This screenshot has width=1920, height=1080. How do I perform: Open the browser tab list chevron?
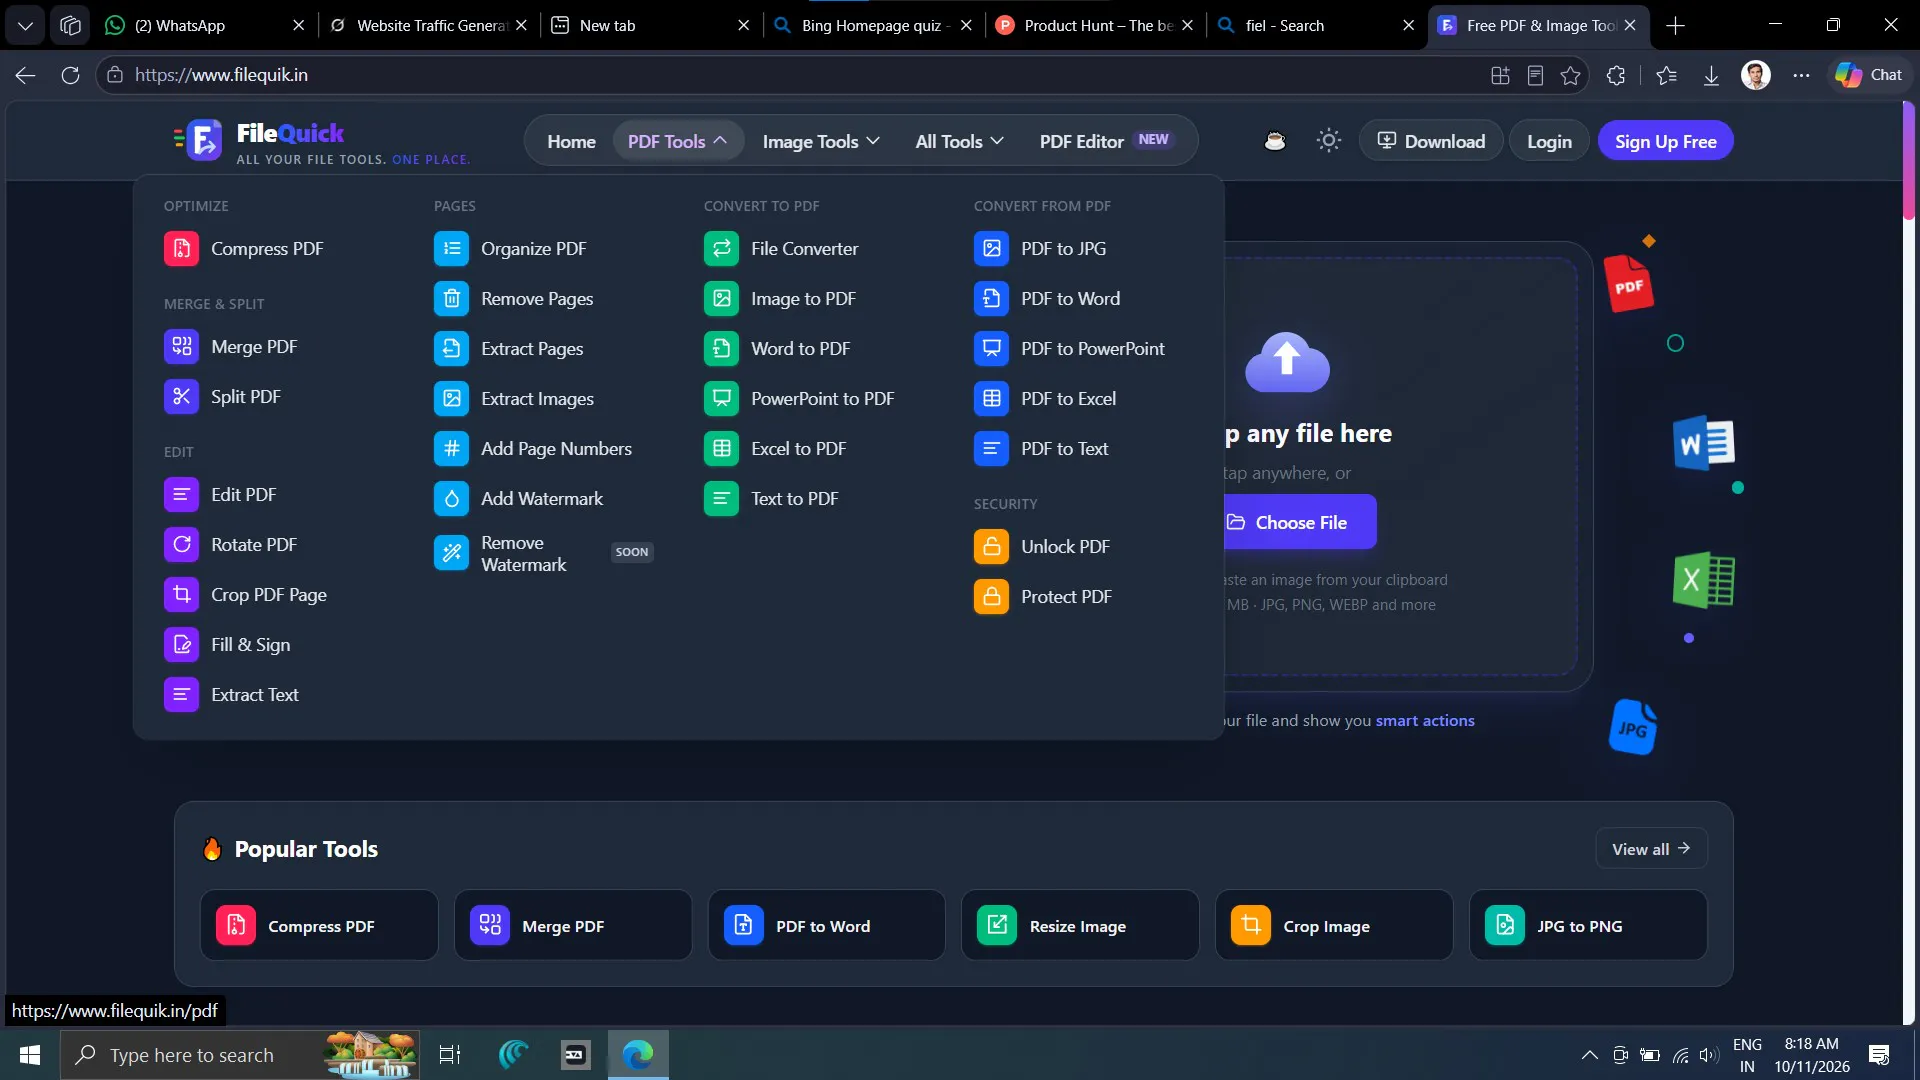click(x=25, y=25)
